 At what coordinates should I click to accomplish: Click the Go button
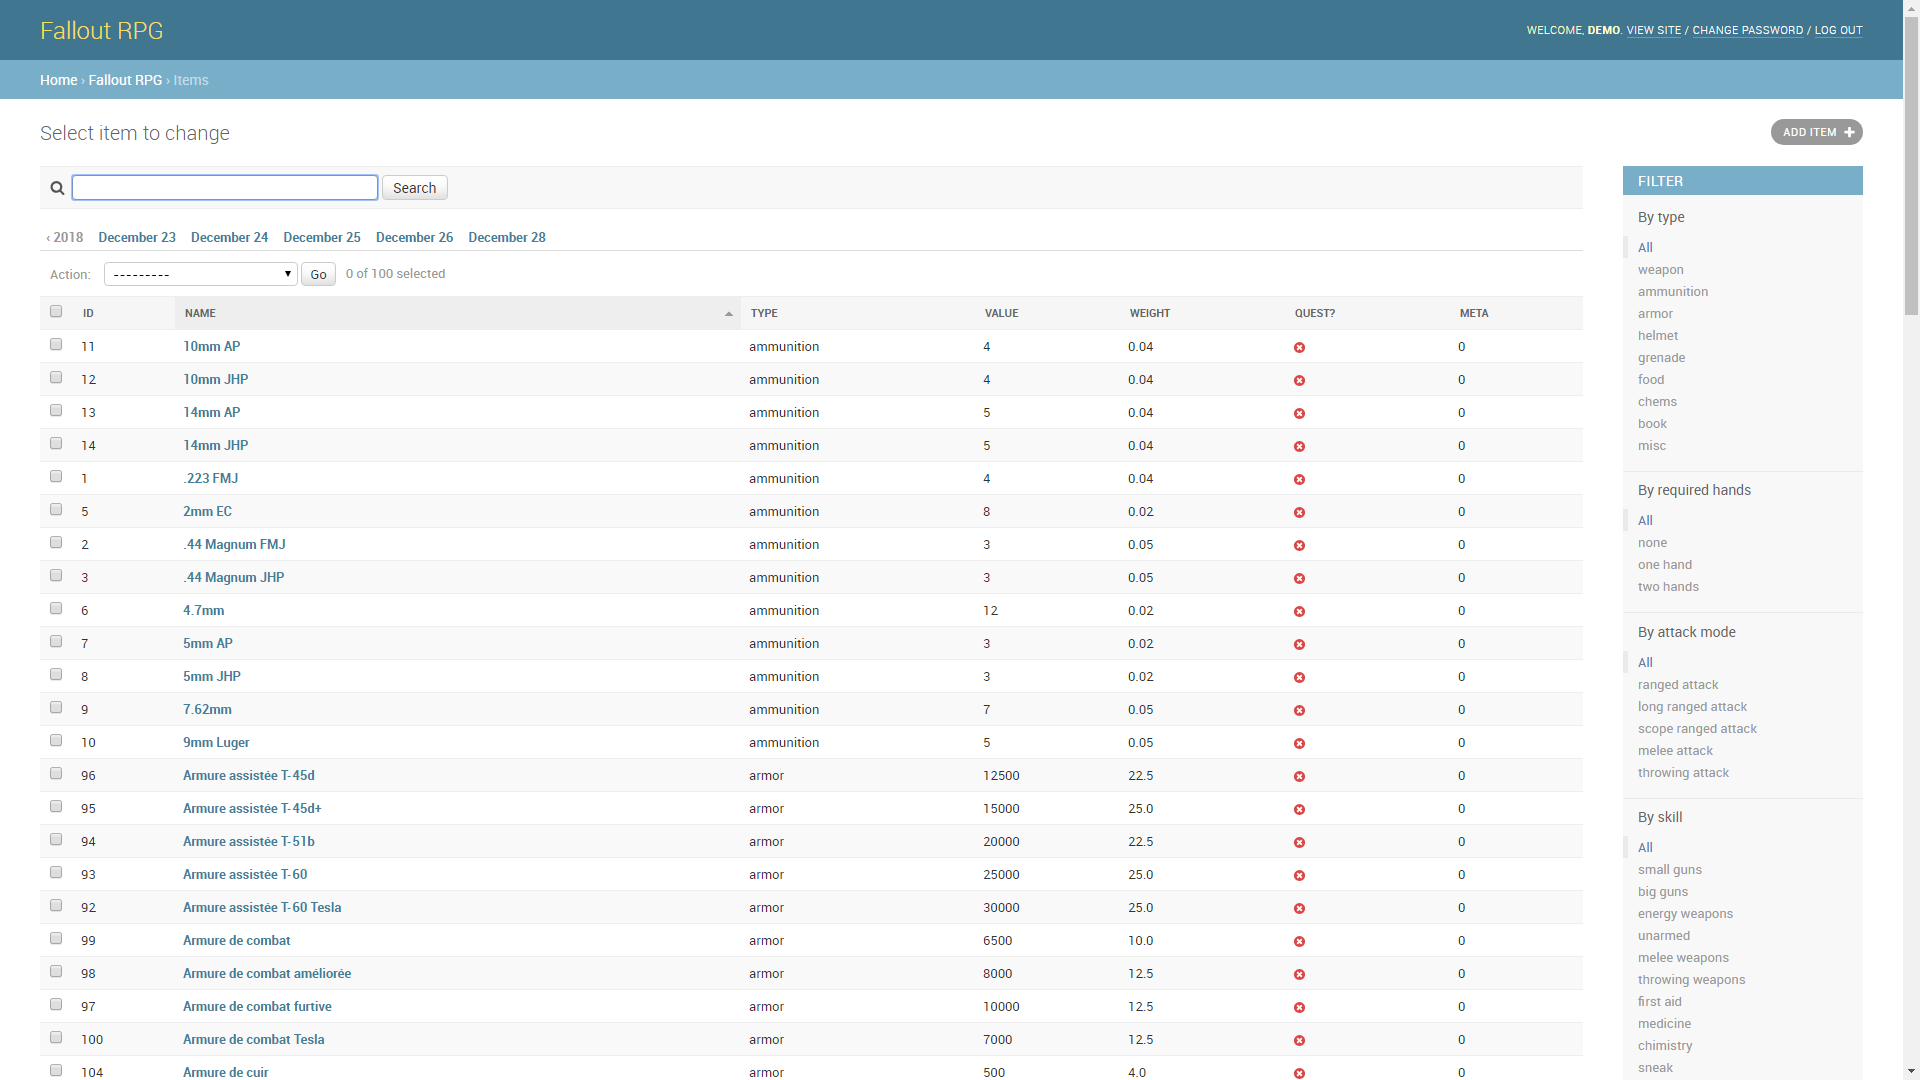pos(318,274)
